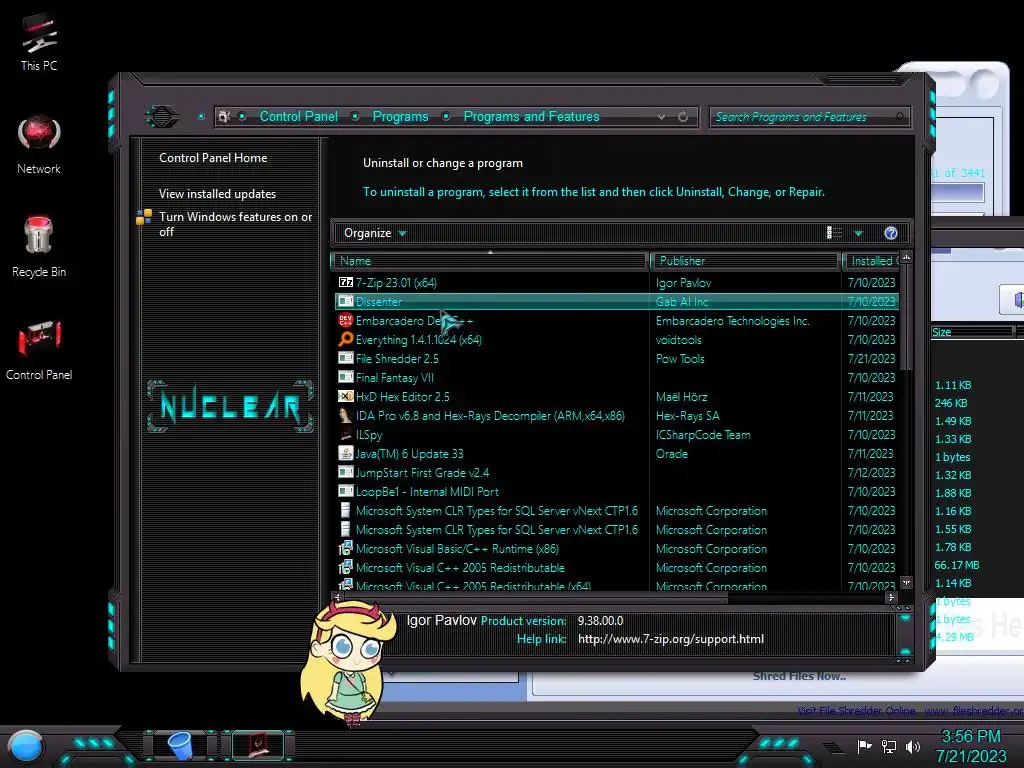
Task: Open the This PC desktop icon
Action: (x=39, y=42)
